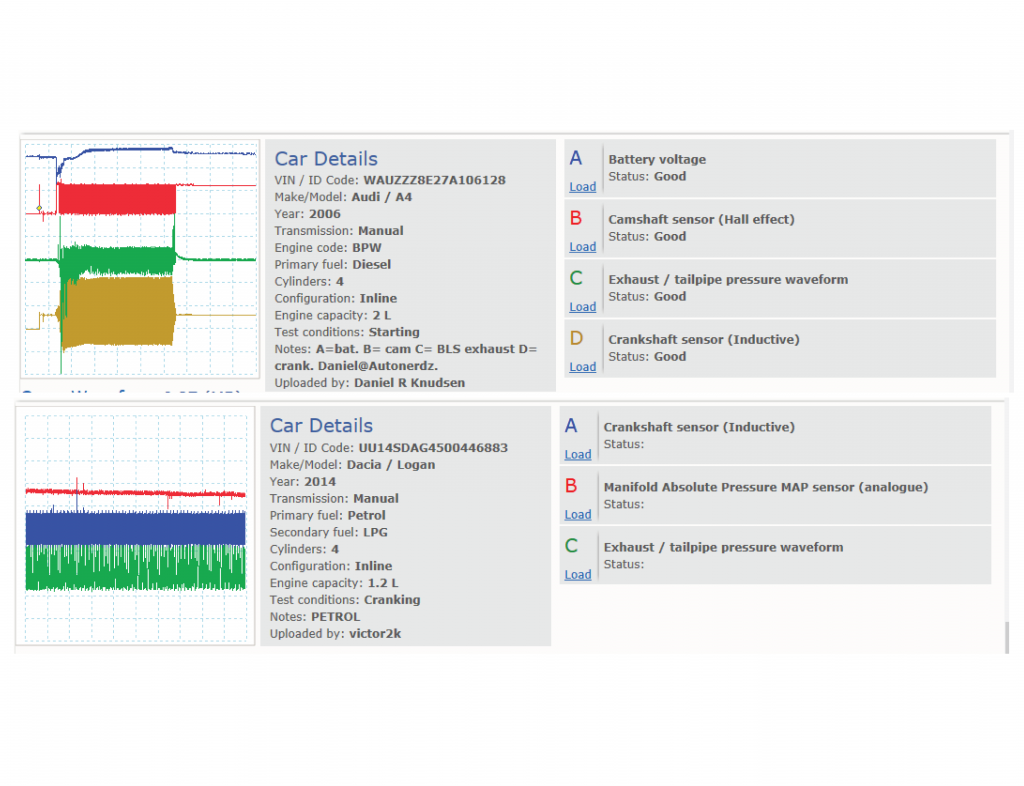This screenshot has height=786, width=1024.
Task: Click the red B channel letter for Camshaft sensor
Action: [x=575, y=218]
